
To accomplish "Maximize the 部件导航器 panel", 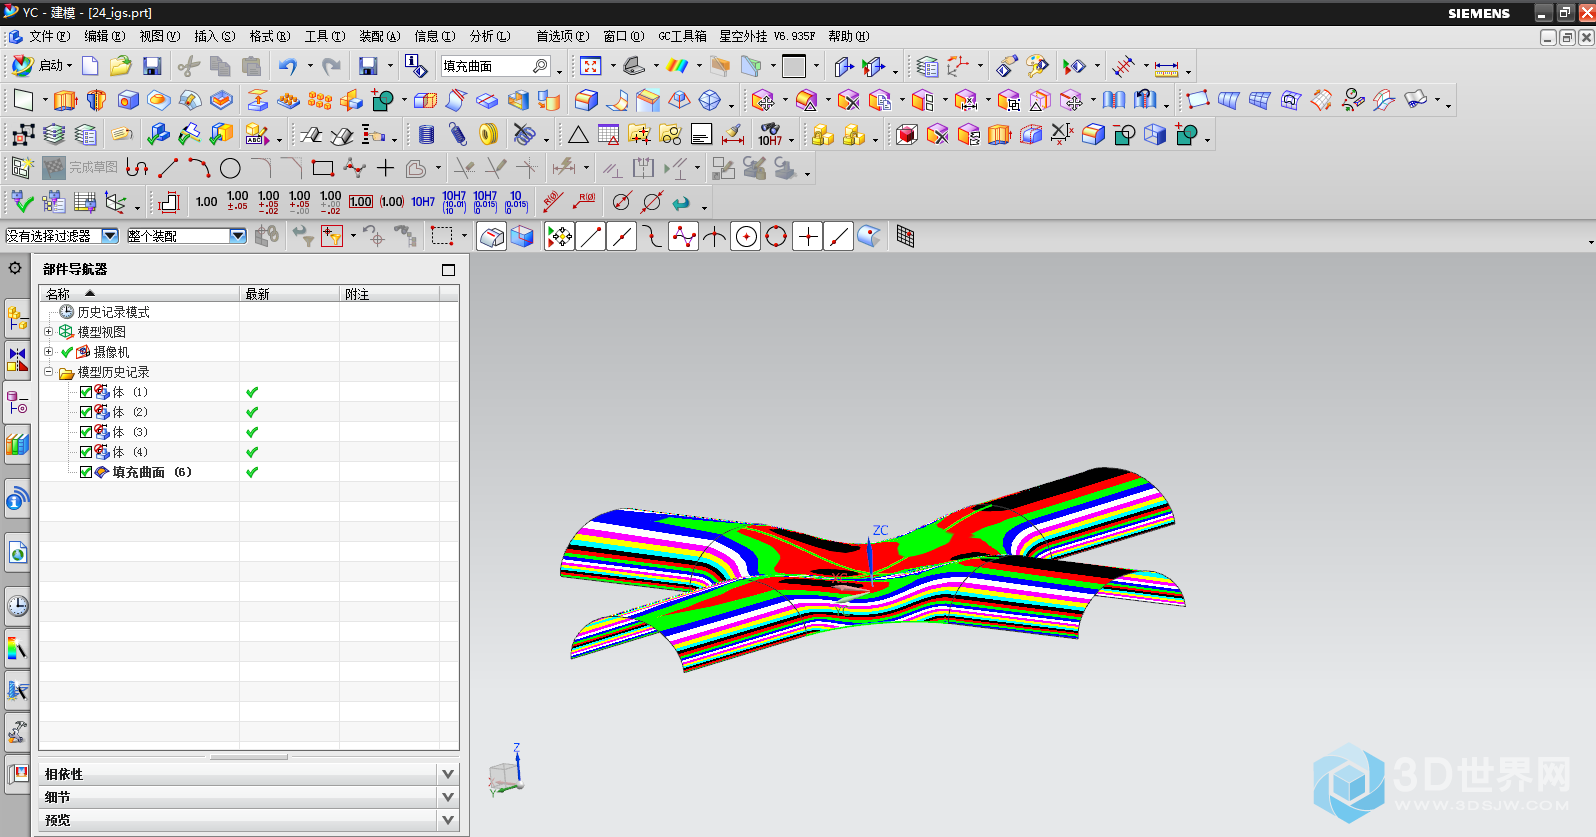I will pyautogui.click(x=448, y=270).
